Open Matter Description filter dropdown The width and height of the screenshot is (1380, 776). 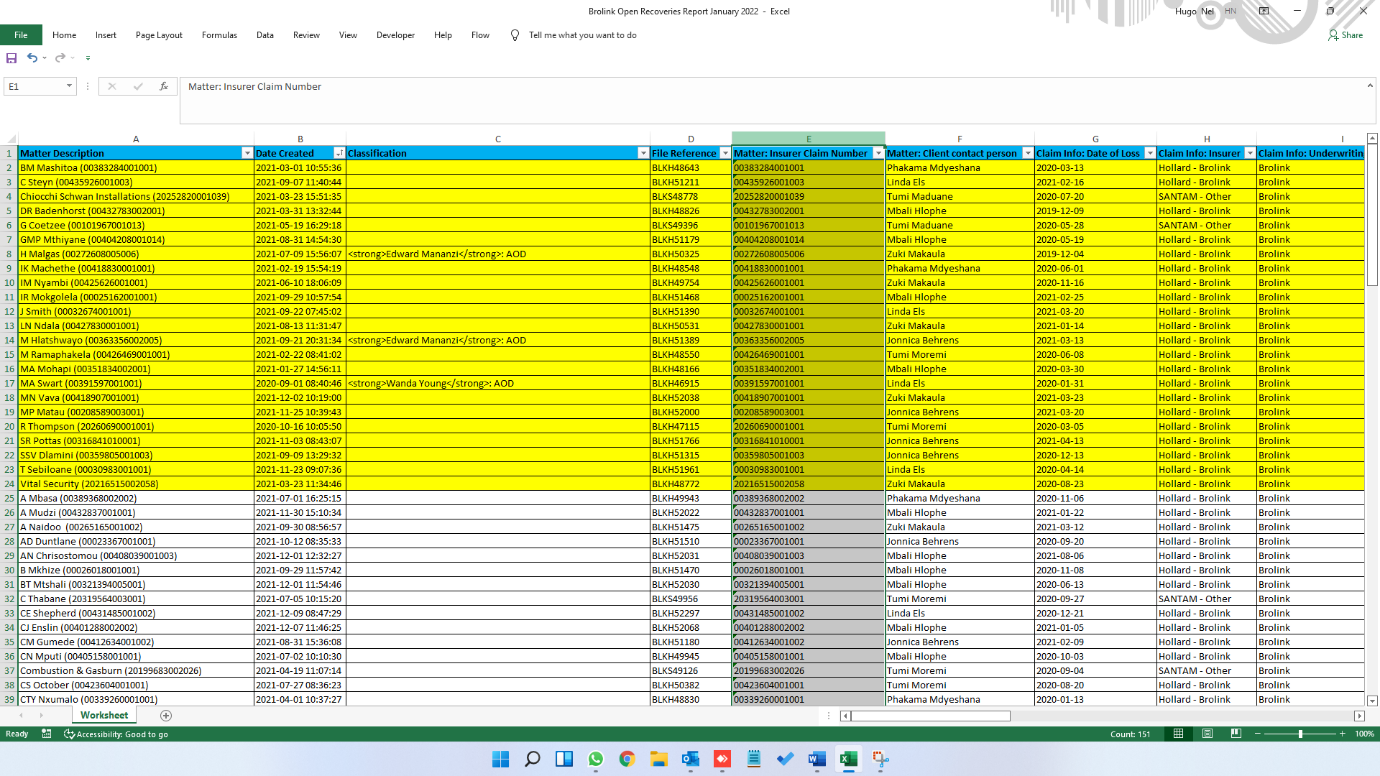(247, 153)
